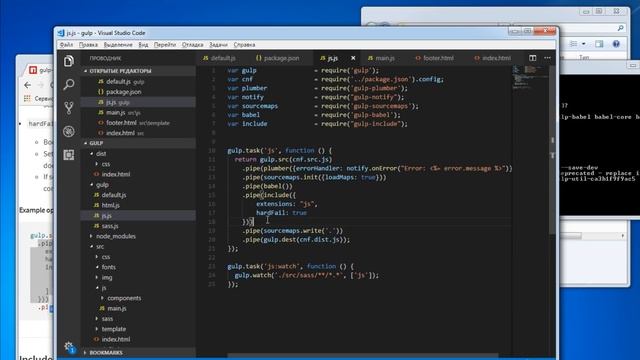Open sass.js in gulp folder
The height and width of the screenshot is (360, 640).
pos(138,226)
